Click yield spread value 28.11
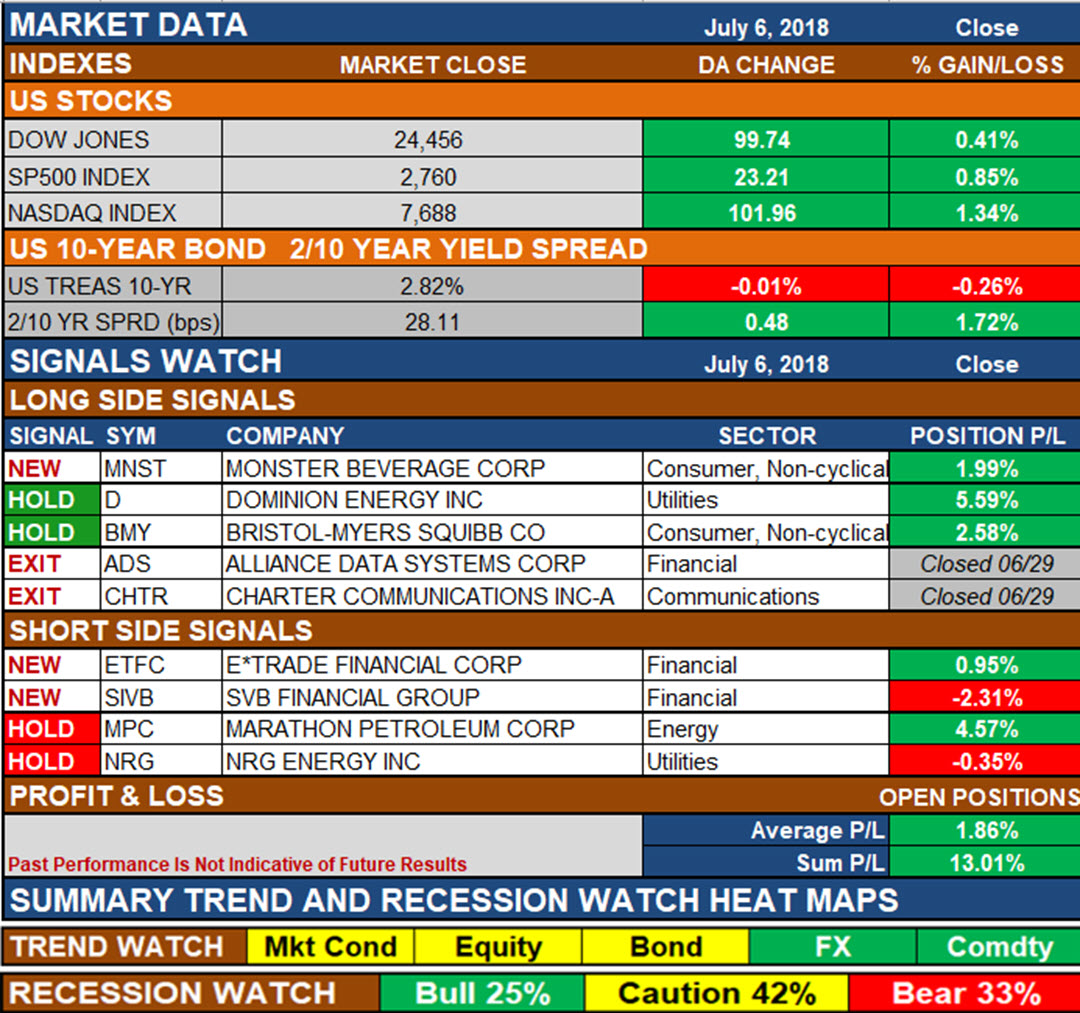 (x=432, y=322)
